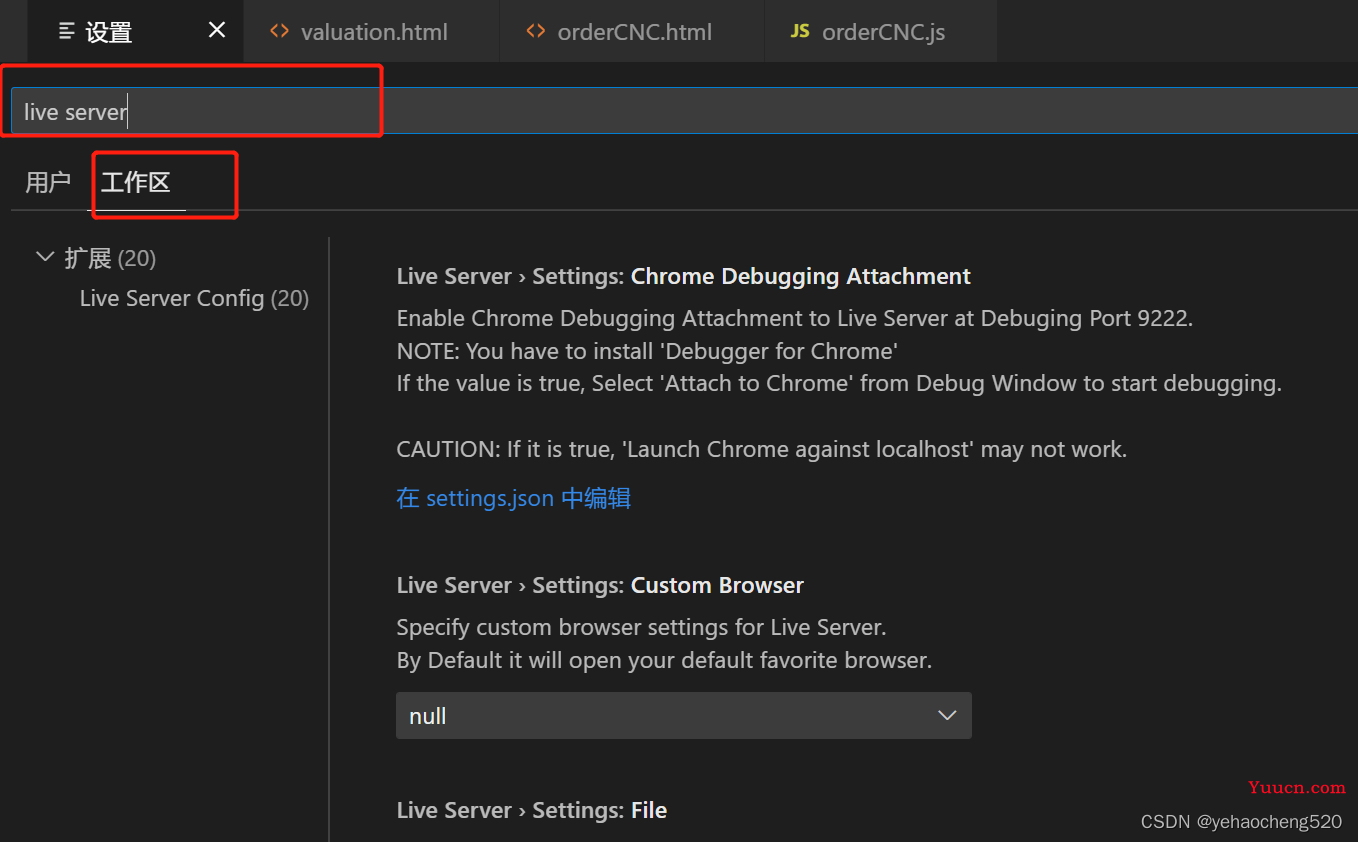Click the Debuging Port 9222 description line
The height and width of the screenshot is (842, 1358).
795,318
